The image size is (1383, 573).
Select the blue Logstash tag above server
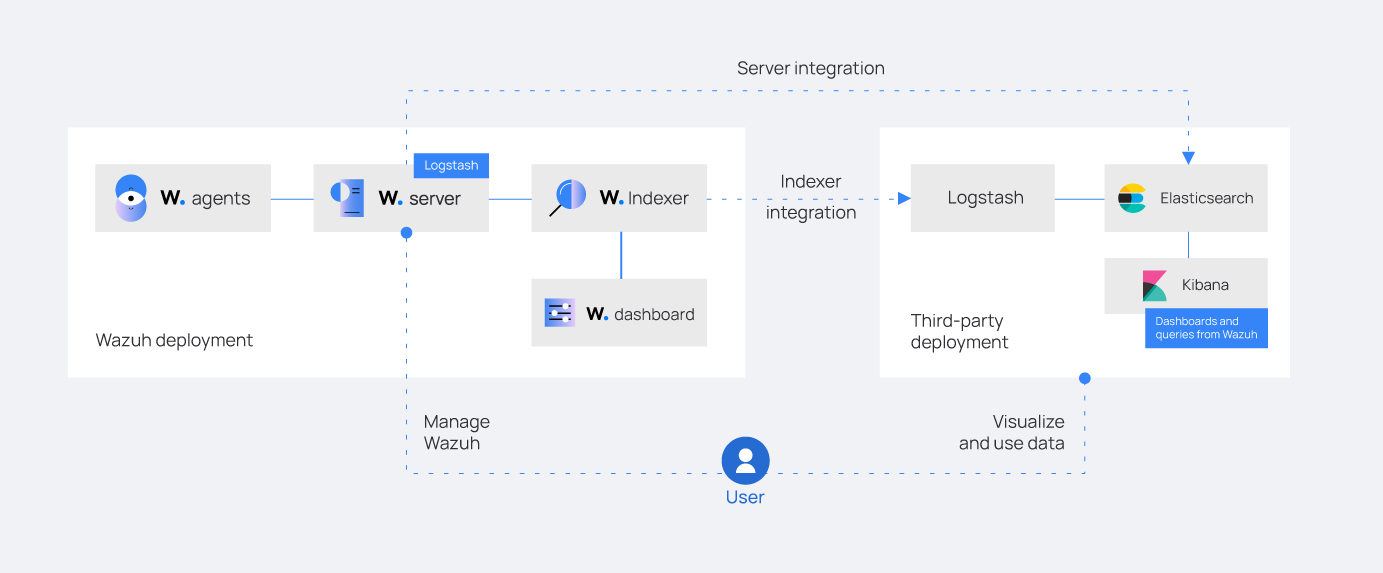451,165
